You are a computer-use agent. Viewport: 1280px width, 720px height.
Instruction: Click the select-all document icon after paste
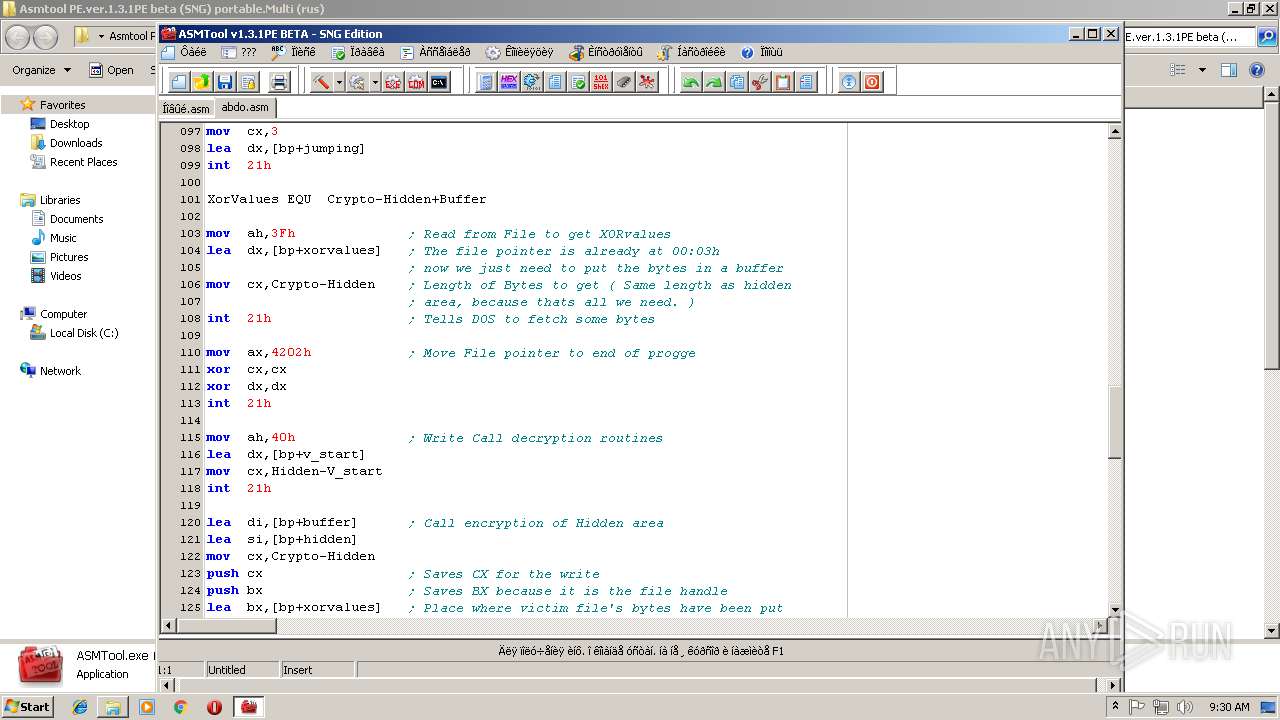806,82
